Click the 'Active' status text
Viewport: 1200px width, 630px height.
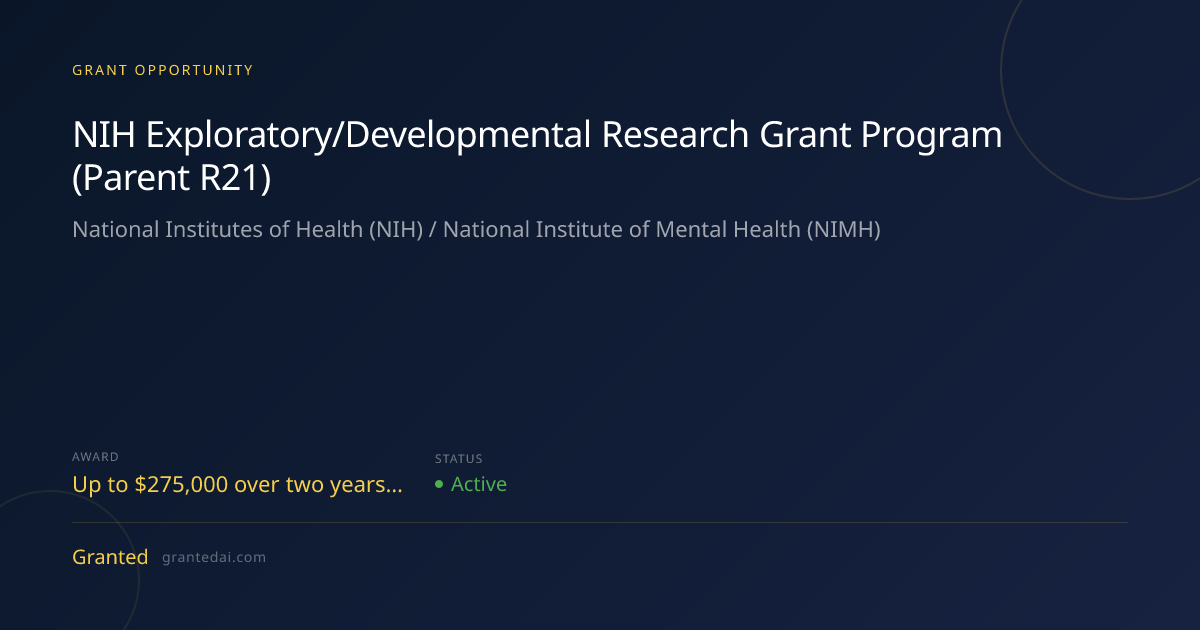[x=479, y=484]
